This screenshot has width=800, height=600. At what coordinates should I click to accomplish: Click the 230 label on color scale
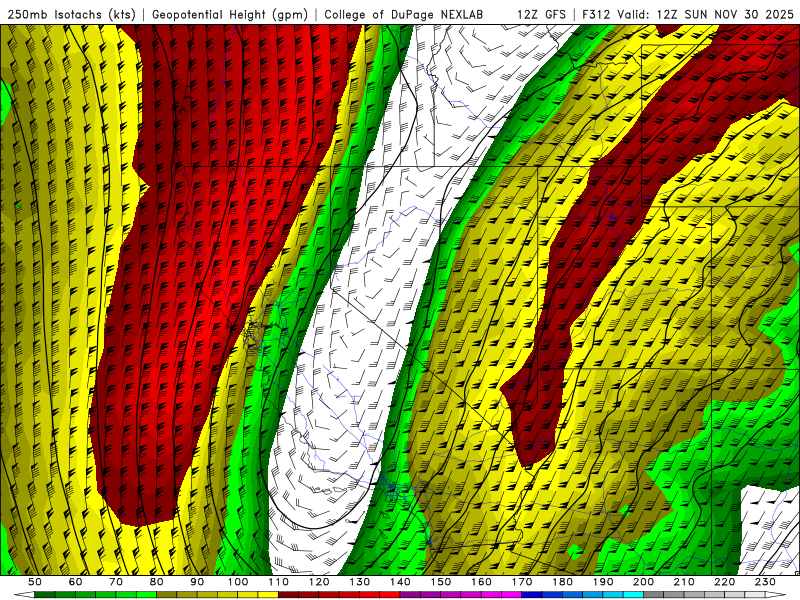tap(765, 582)
